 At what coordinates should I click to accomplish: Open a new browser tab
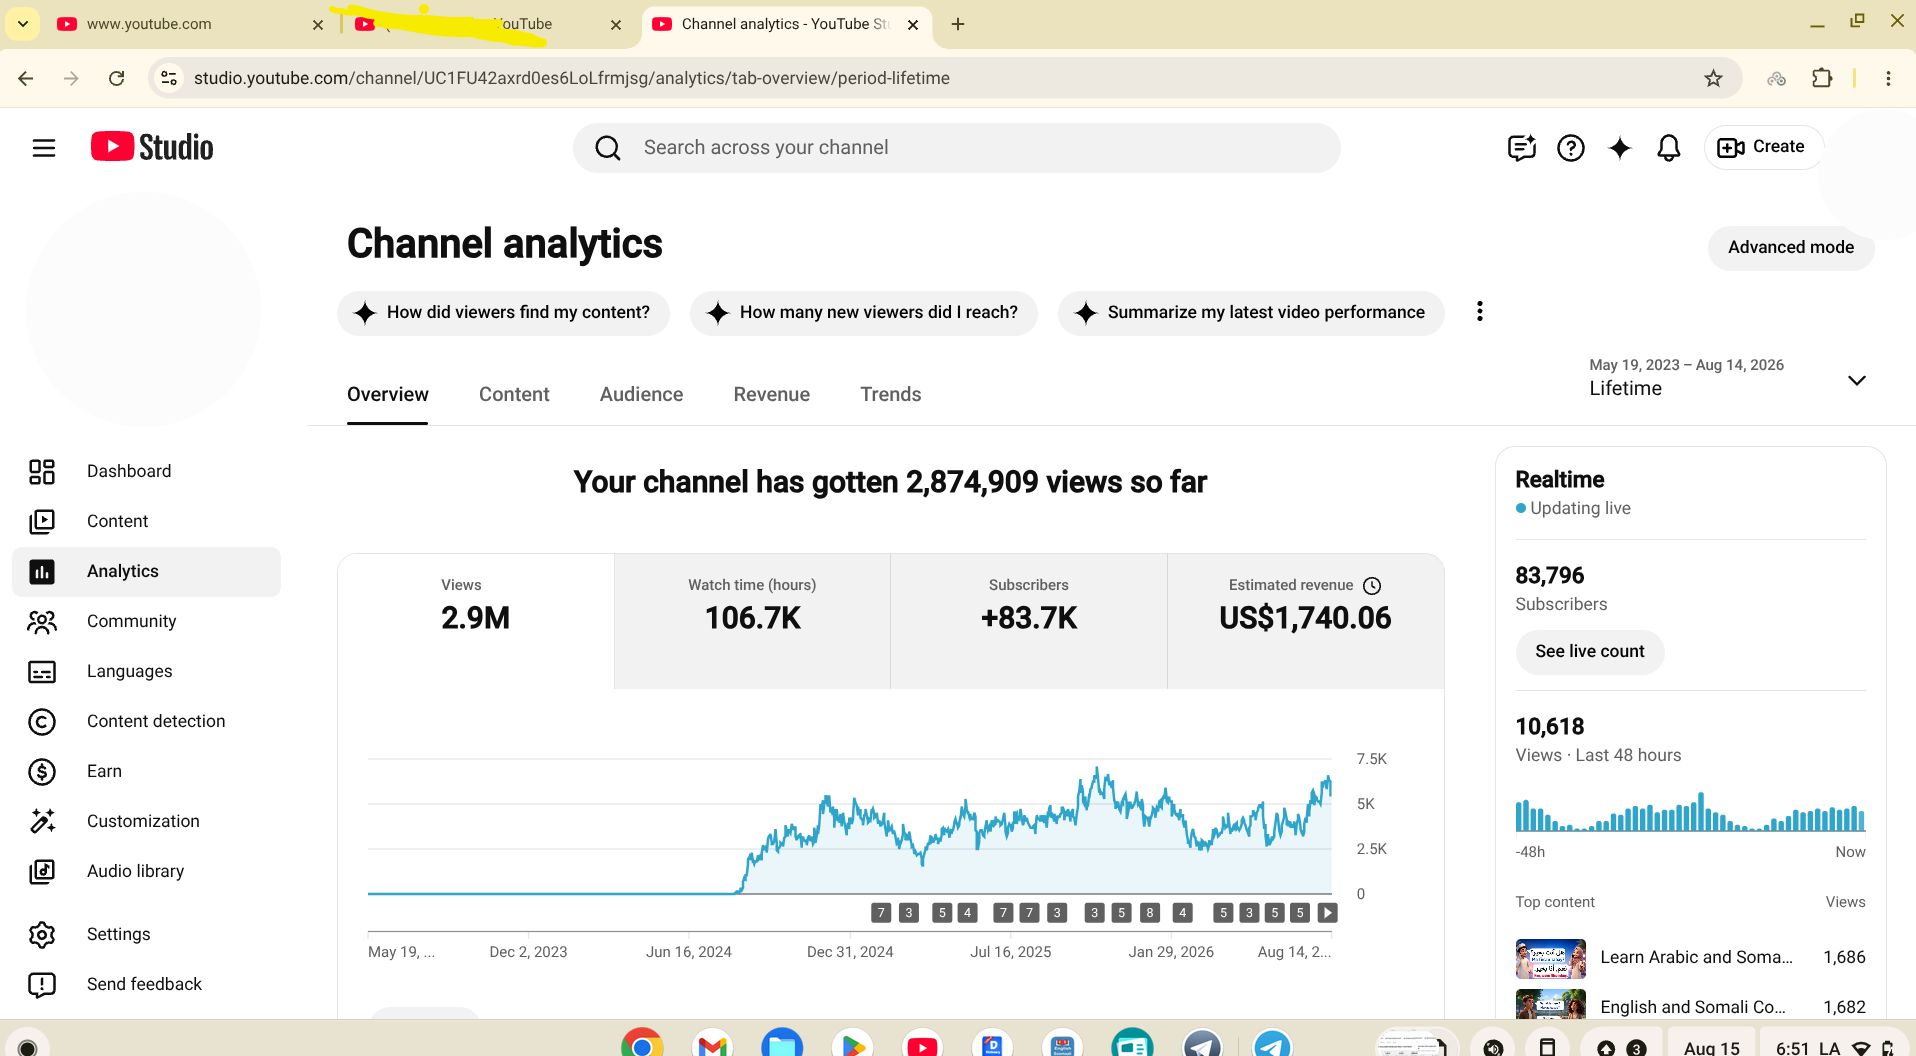click(x=958, y=24)
